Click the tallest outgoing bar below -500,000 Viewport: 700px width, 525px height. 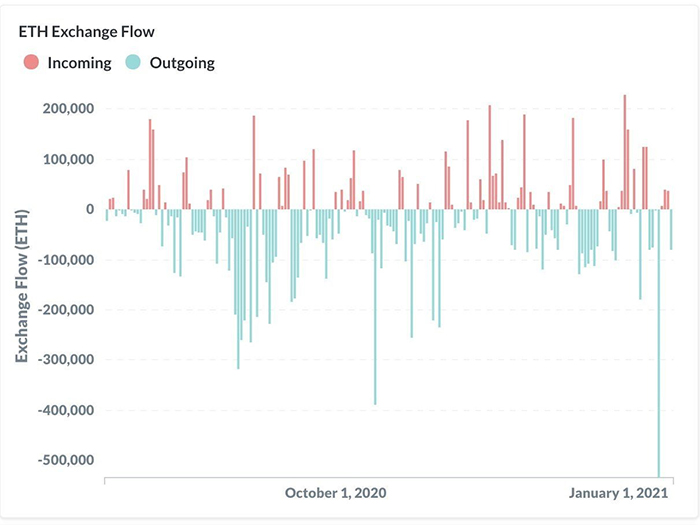[x=658, y=343]
